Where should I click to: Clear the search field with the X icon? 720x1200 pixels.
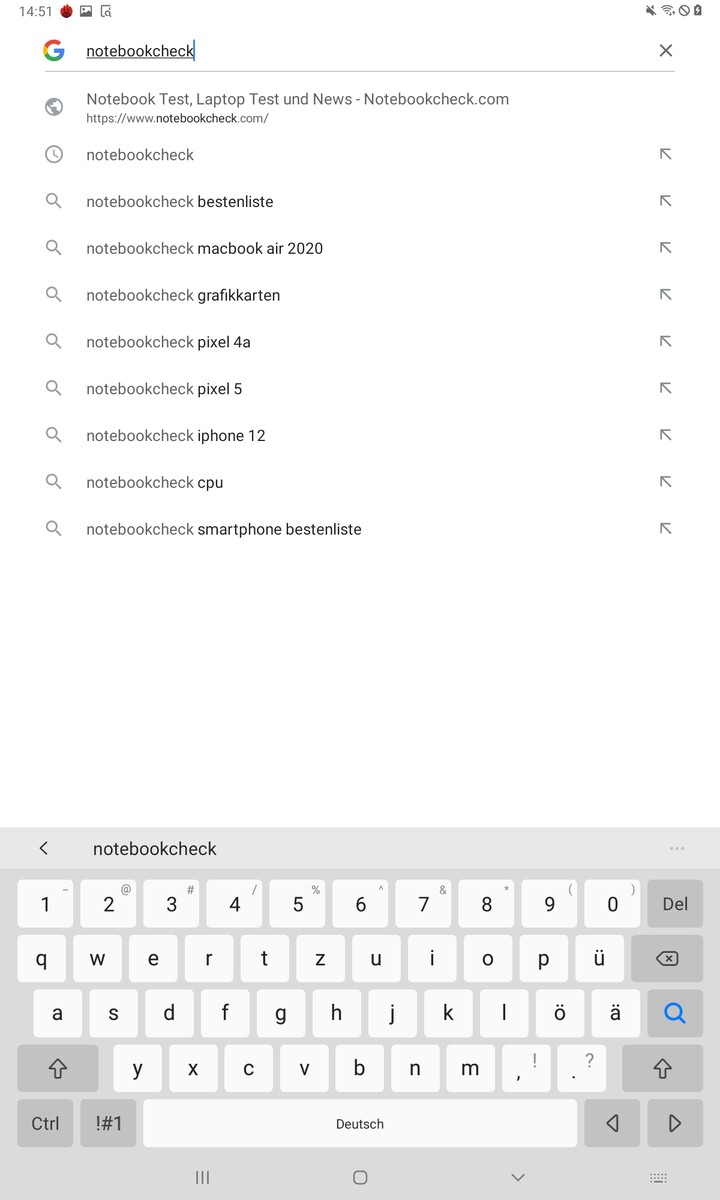(665, 51)
